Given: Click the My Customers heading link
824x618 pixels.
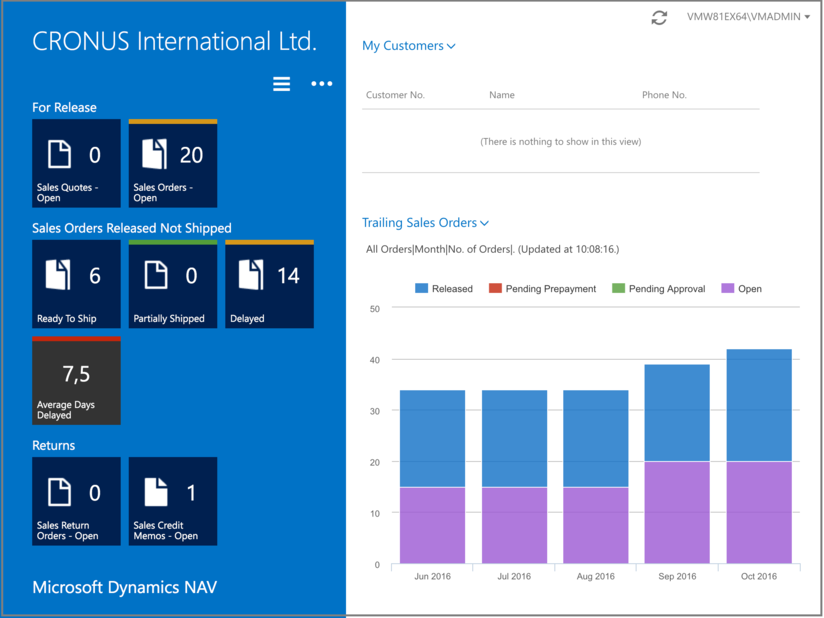Looking at the screenshot, I should click(x=403, y=45).
